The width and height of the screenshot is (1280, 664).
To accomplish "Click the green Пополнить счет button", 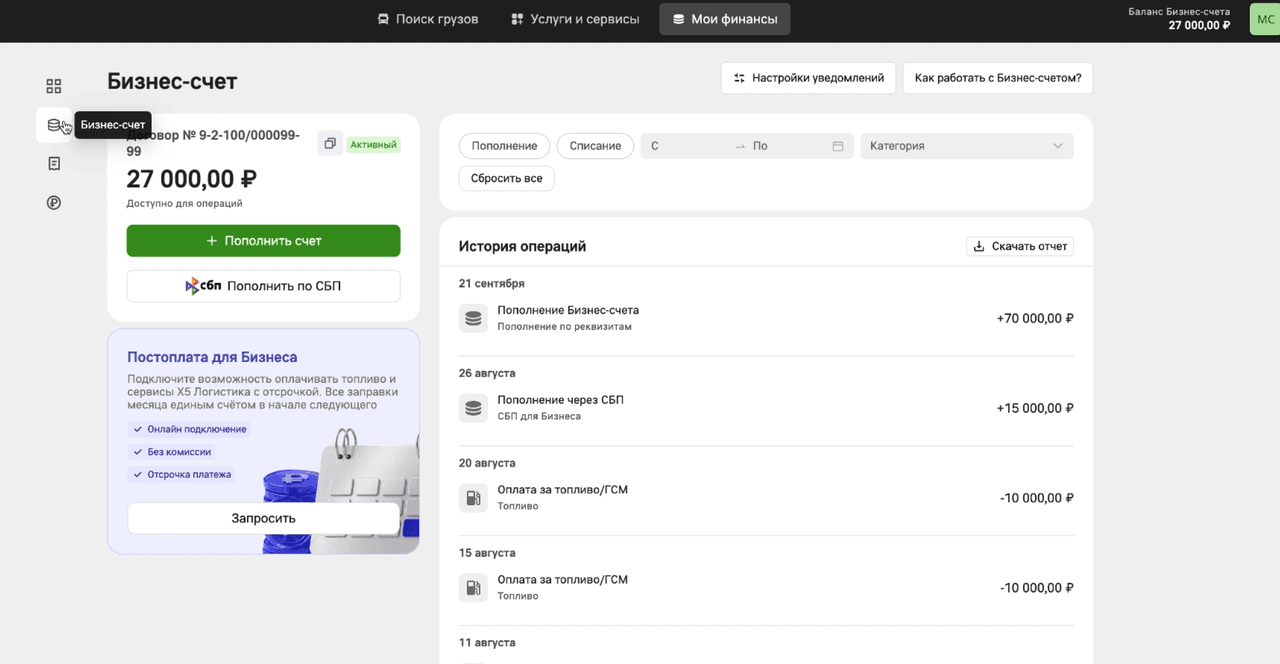I will [x=263, y=241].
